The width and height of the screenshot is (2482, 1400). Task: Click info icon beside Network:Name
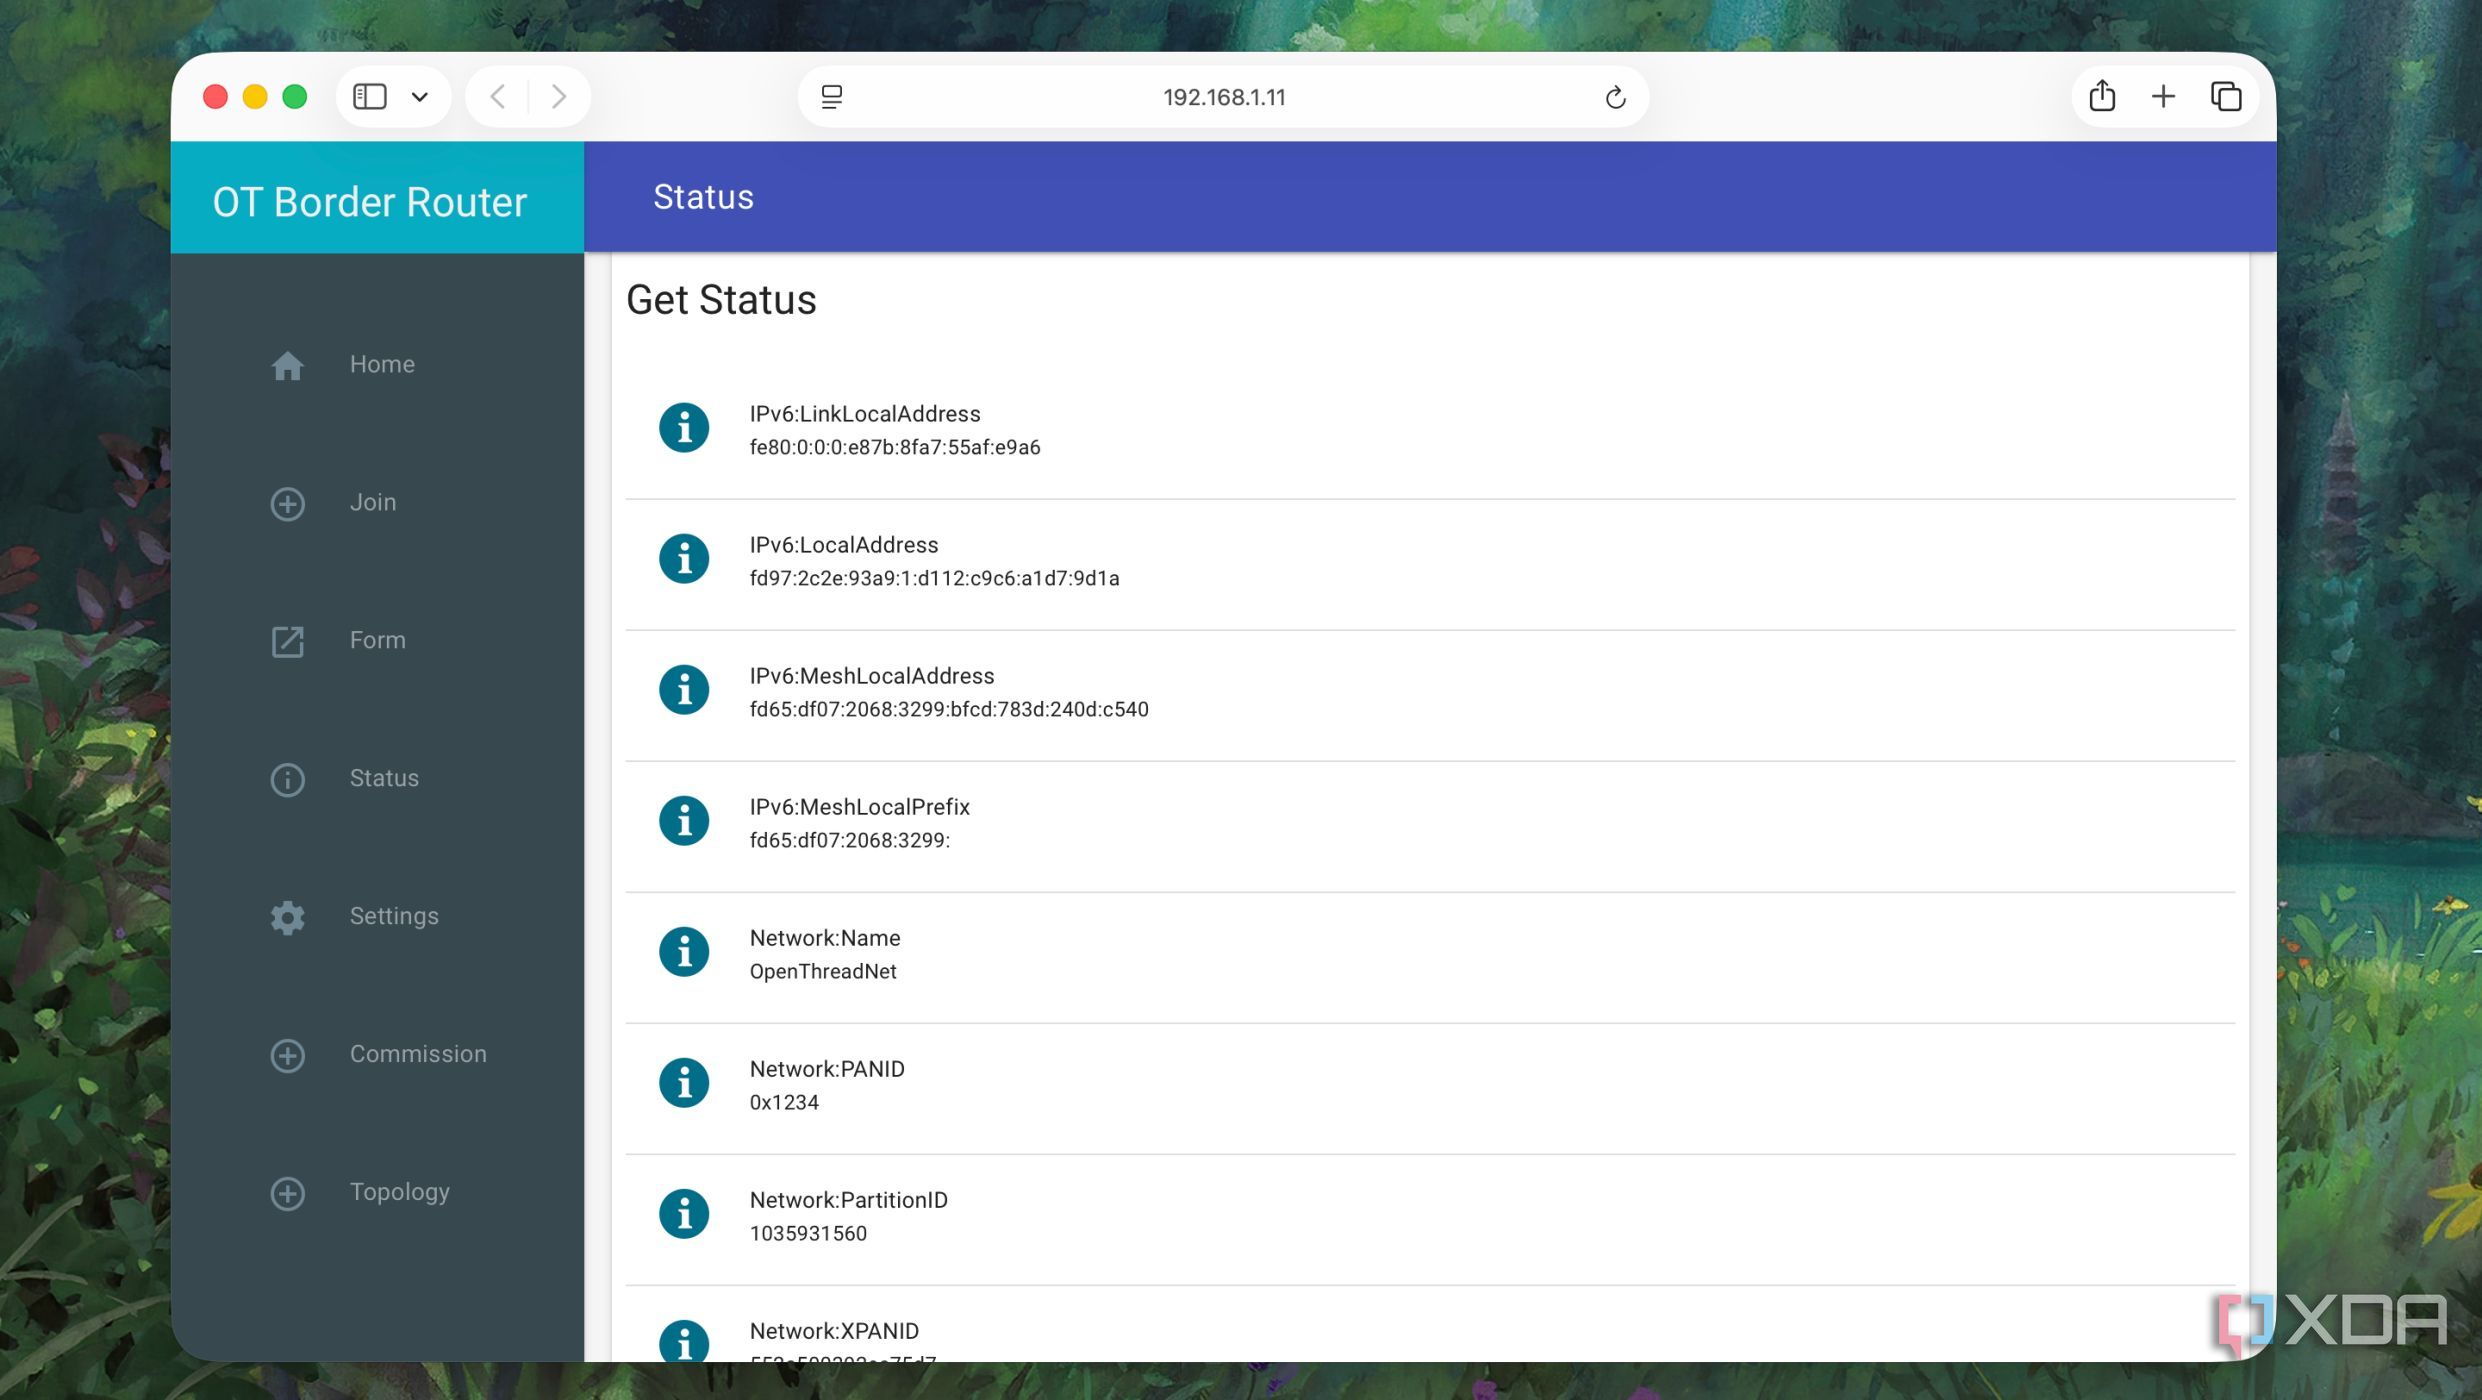point(684,952)
